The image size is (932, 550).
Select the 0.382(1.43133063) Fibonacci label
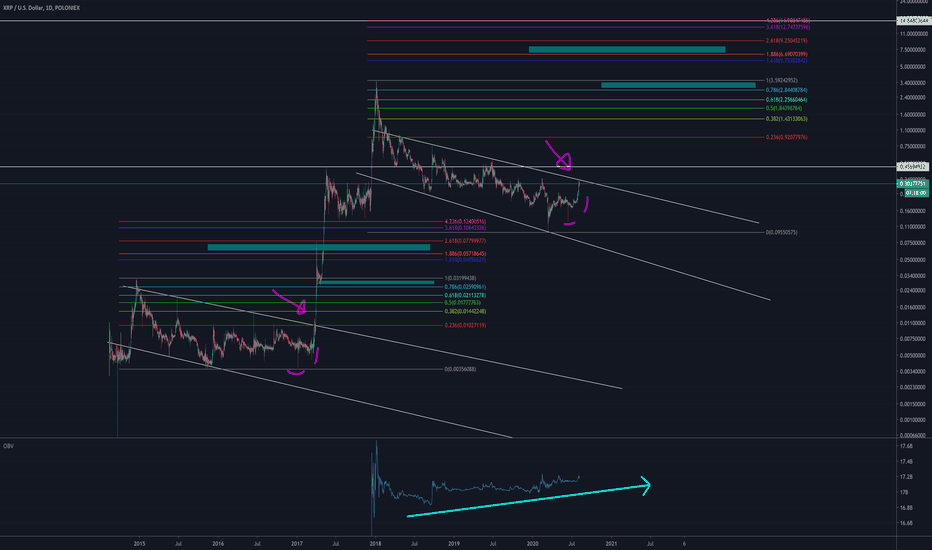coord(786,119)
